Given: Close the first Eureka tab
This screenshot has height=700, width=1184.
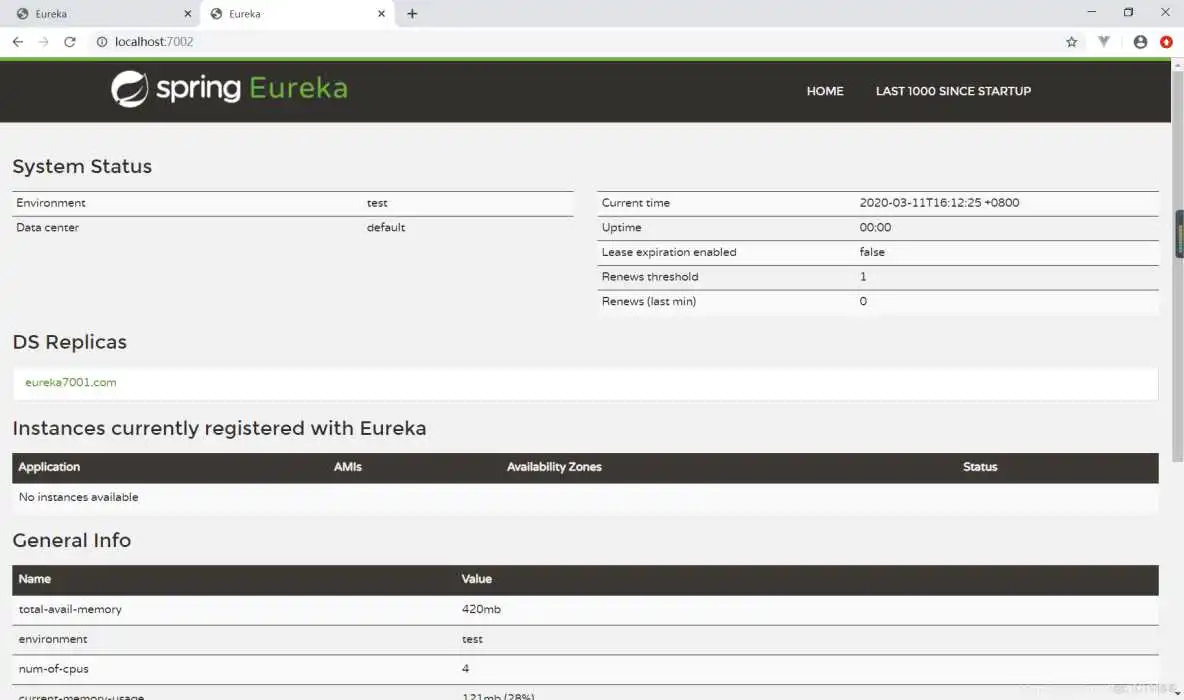Looking at the screenshot, I should [186, 13].
